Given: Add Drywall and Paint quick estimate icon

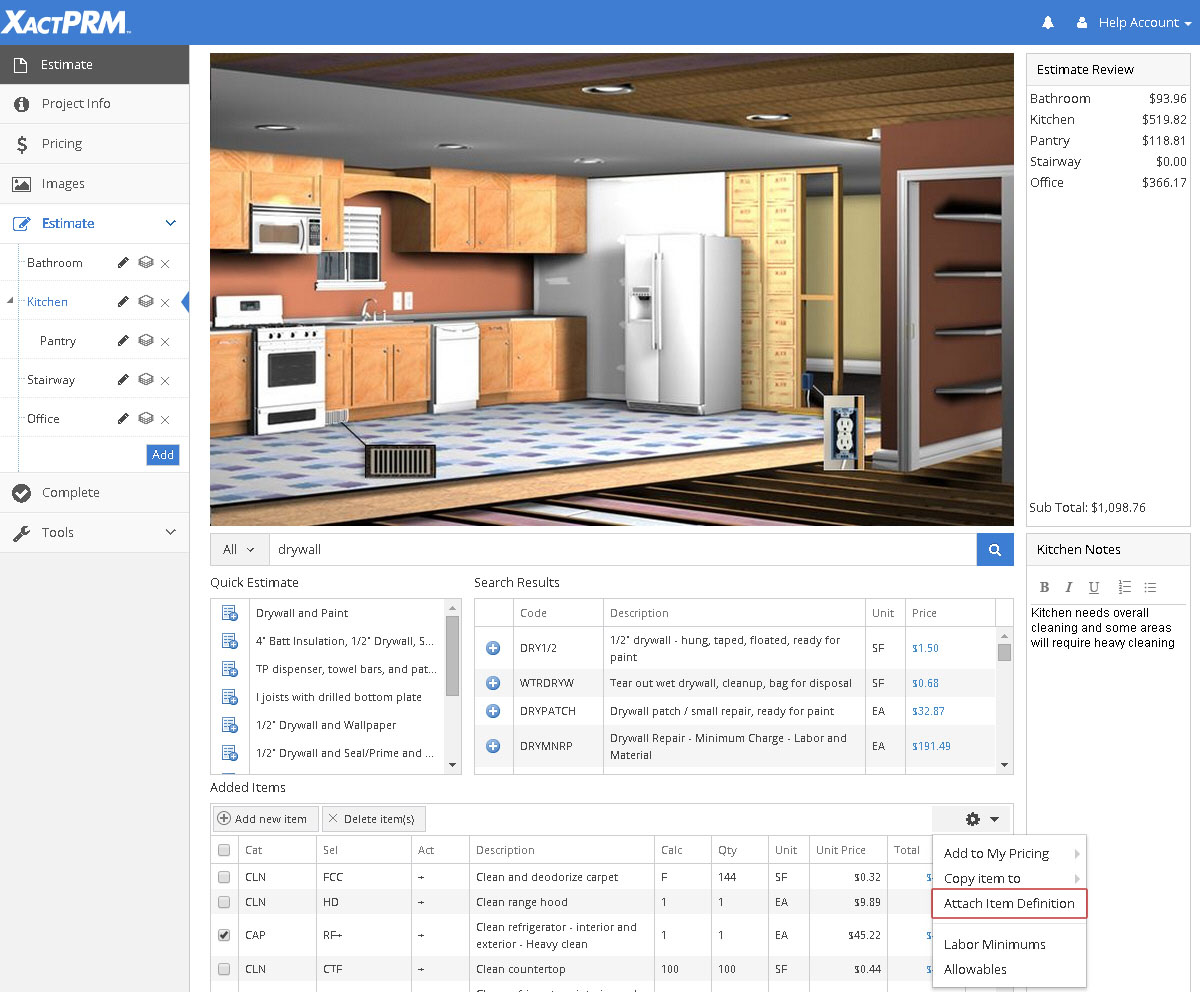Looking at the screenshot, I should coord(229,613).
